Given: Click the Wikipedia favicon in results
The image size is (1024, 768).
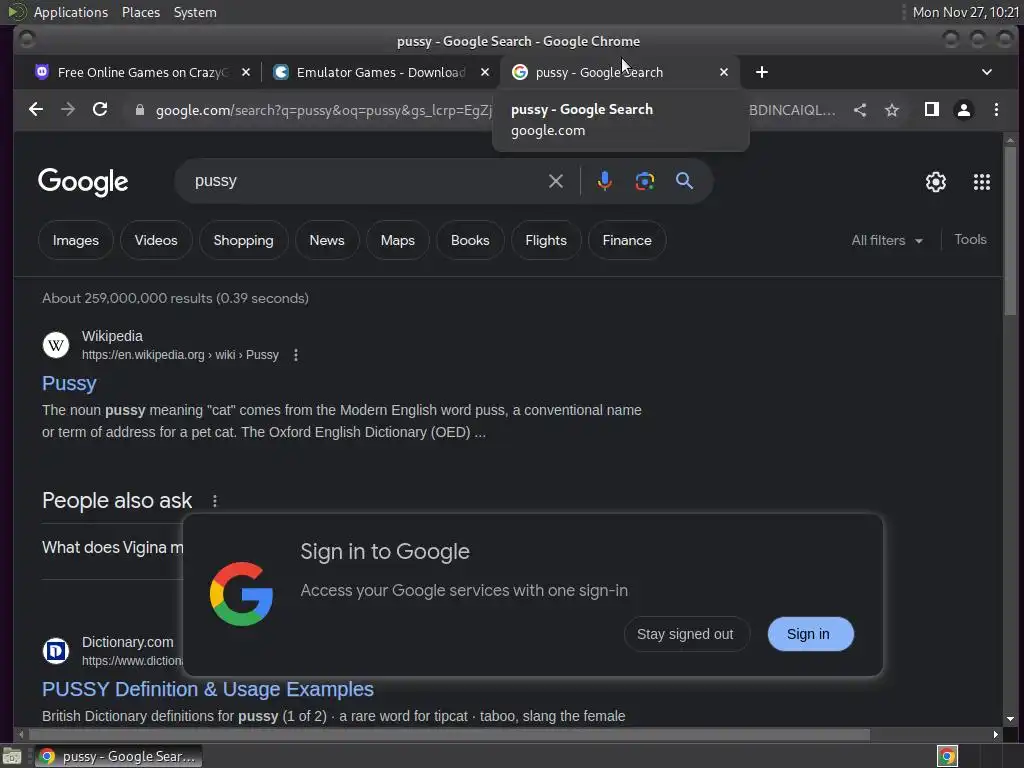Looking at the screenshot, I should [56, 345].
